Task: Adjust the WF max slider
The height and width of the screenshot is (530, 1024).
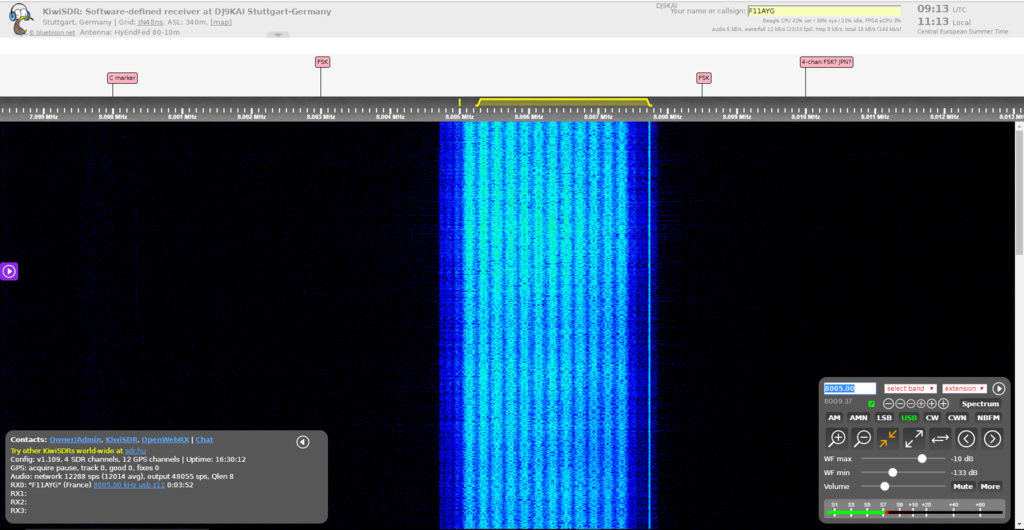Action: pyautogui.click(x=903, y=458)
